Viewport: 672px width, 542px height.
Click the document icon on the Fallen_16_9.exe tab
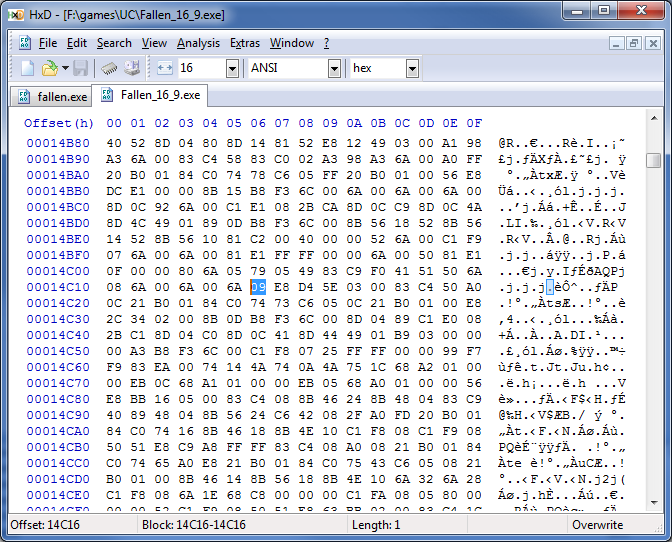107,95
